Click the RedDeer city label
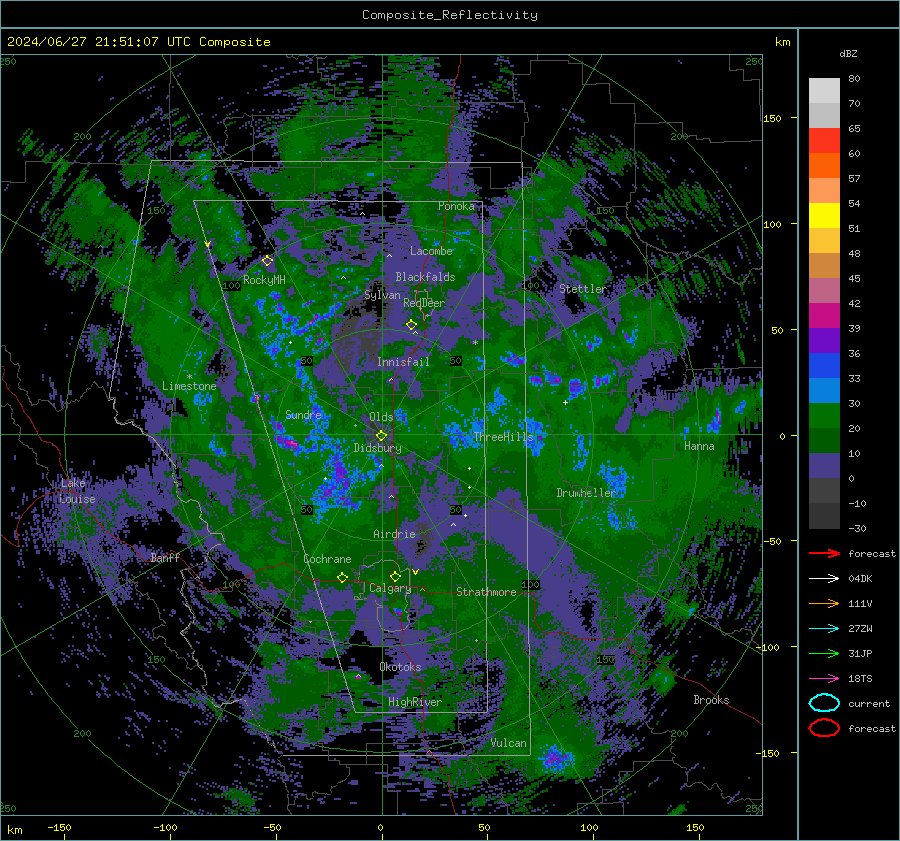Viewport: 900px width, 841px height. pyautogui.click(x=424, y=303)
